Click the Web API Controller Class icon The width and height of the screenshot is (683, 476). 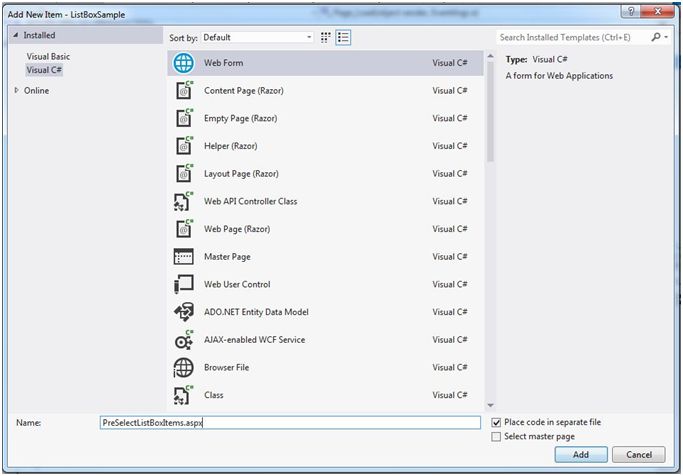point(183,201)
